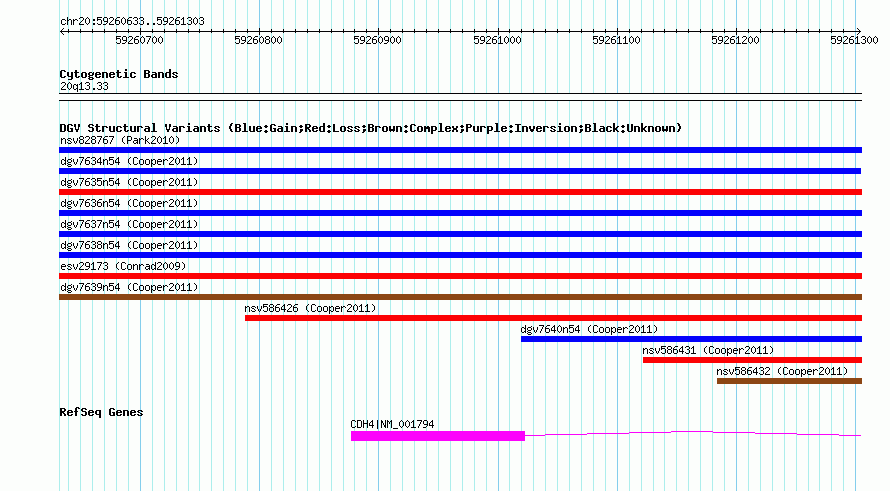Click the RefSeq Genes track title
Image resolution: width=890 pixels, height=491 pixels.
101,412
